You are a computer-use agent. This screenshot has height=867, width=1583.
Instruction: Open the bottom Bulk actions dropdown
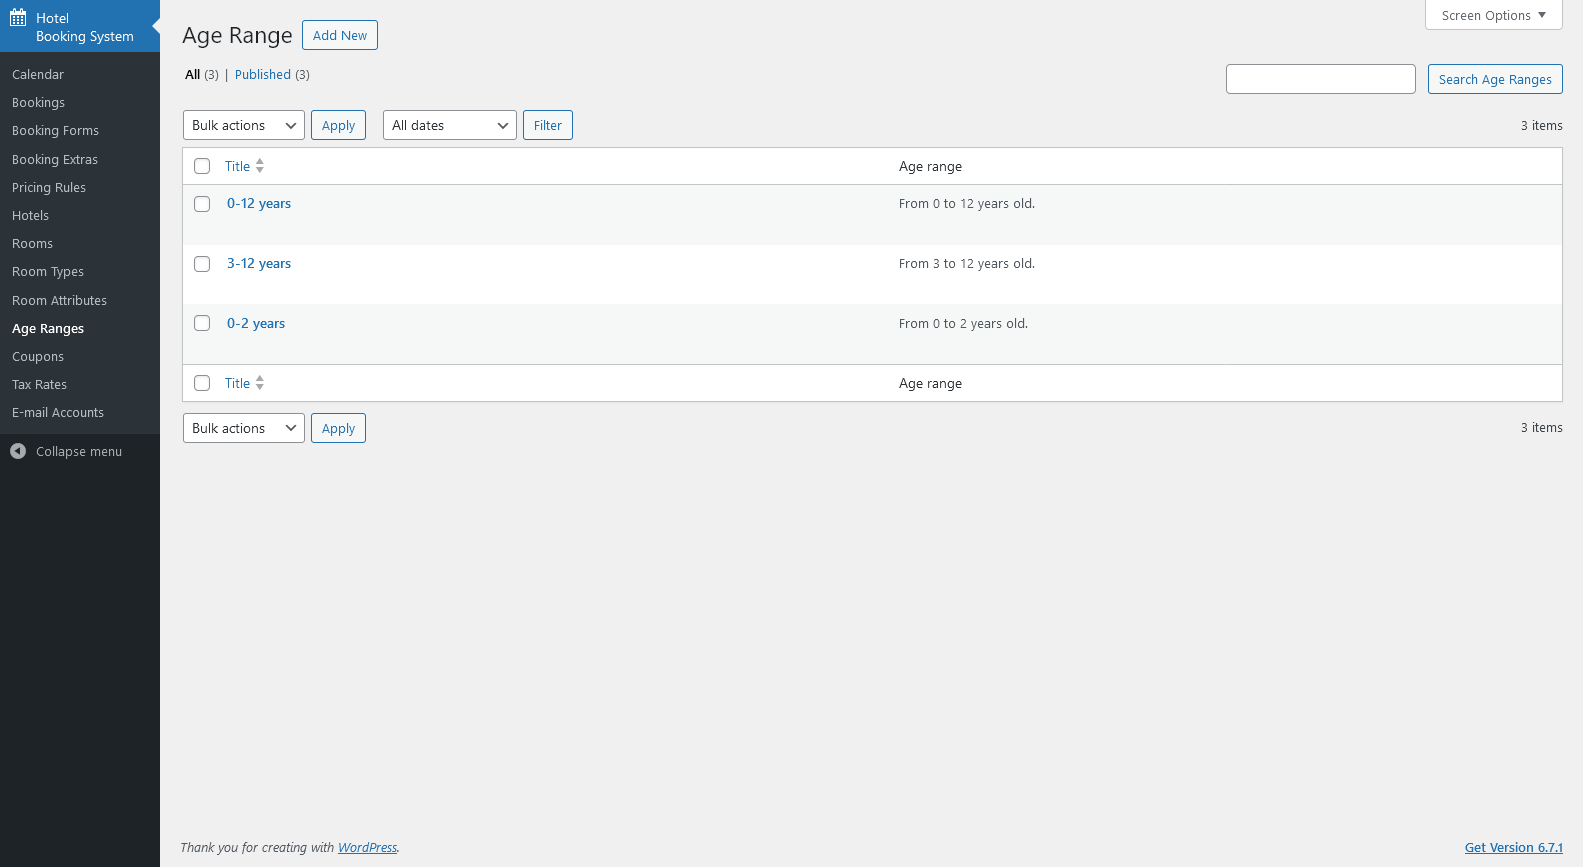click(x=244, y=428)
